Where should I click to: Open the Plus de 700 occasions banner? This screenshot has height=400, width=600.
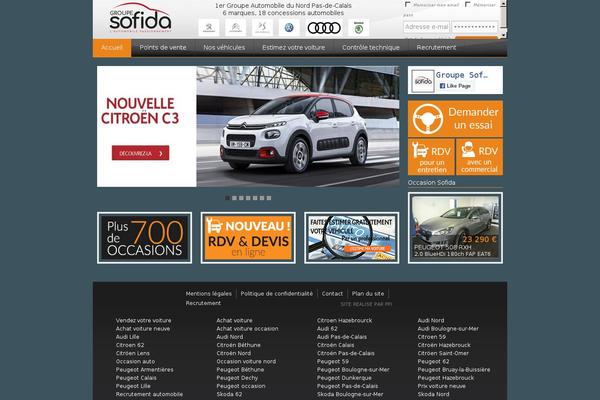(145, 238)
